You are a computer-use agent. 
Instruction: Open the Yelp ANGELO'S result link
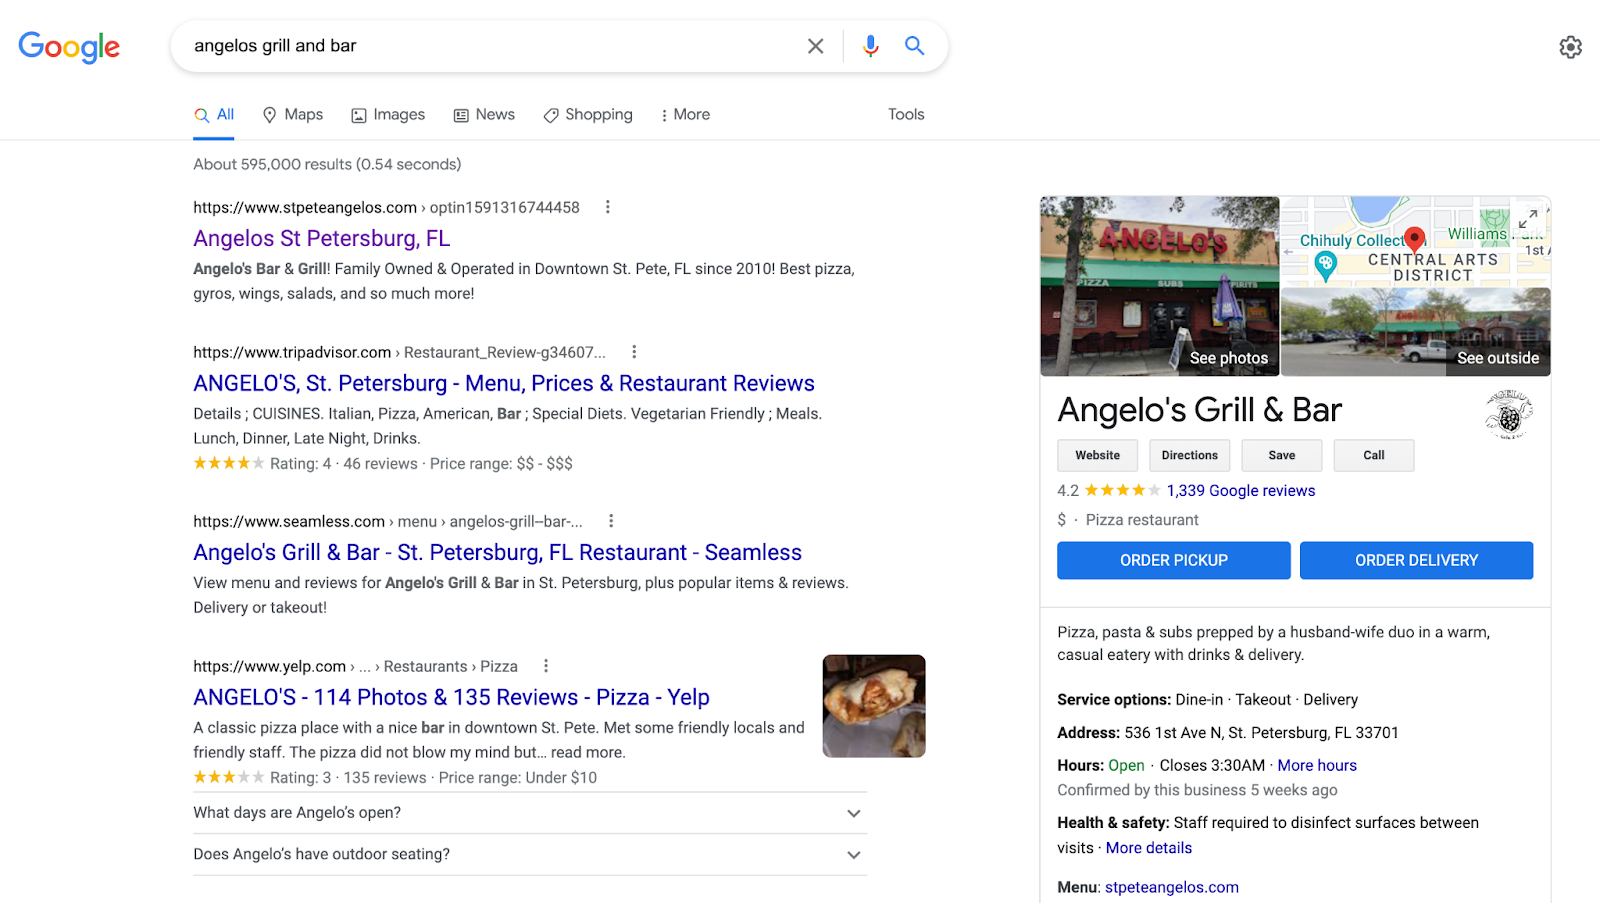[x=451, y=698]
